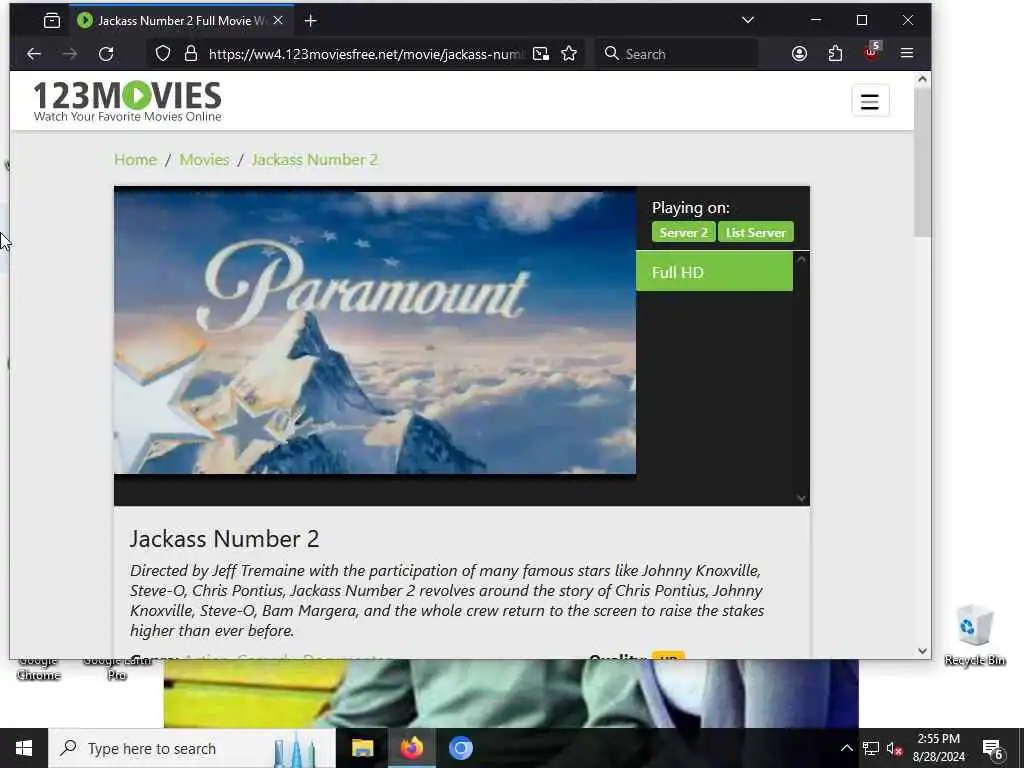Screen dimensions: 1024x768
Task: Click the Paramount video player
Action: coord(375,333)
